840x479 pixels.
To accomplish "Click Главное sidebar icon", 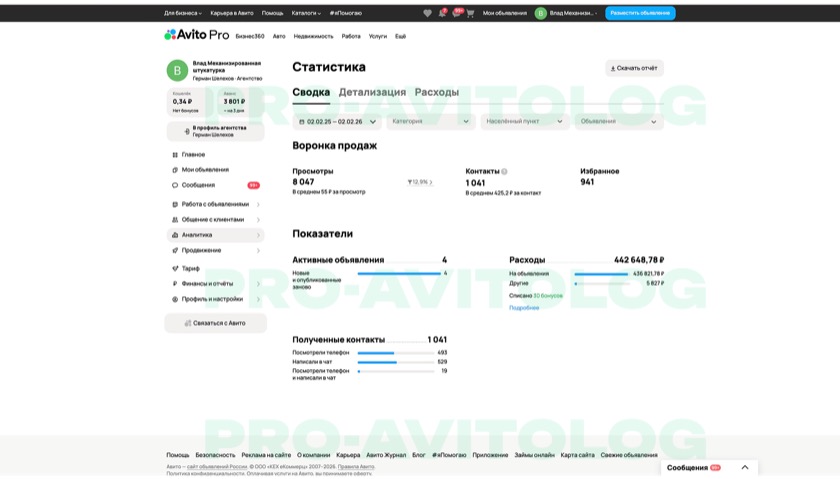I will (175, 155).
